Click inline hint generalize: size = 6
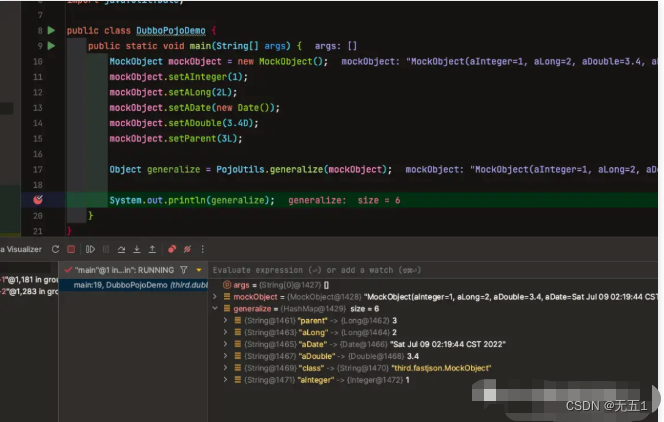 pyautogui.click(x=344, y=200)
